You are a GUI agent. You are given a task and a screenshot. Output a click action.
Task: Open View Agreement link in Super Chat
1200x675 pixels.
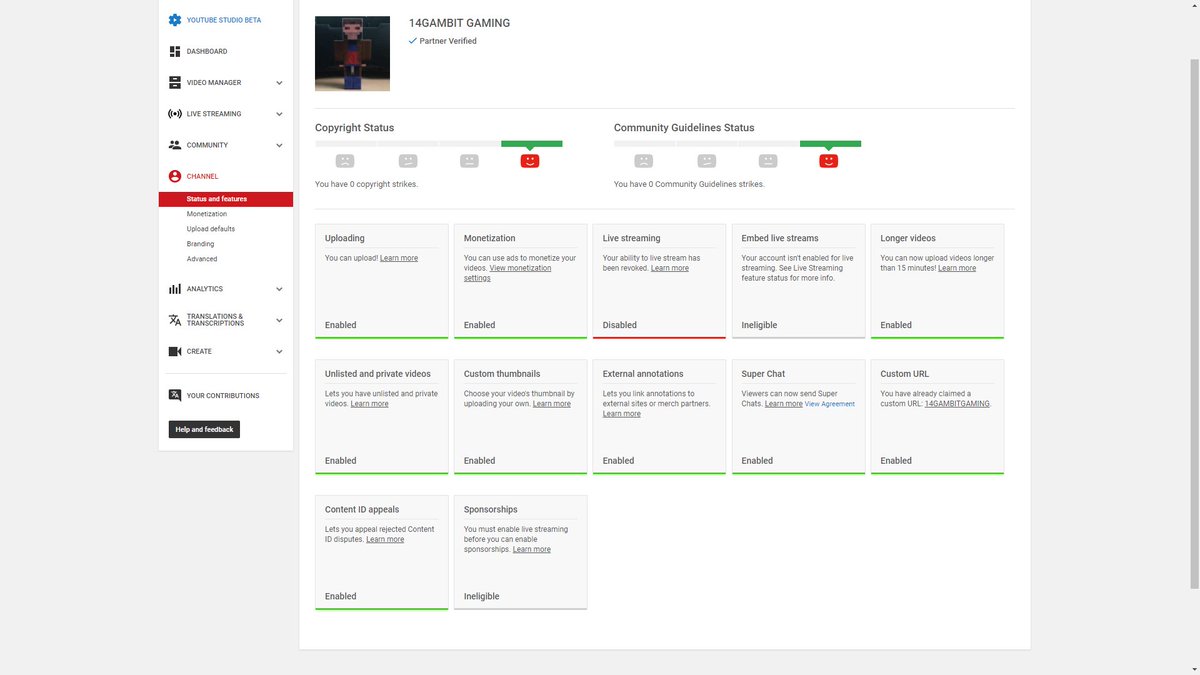(x=830, y=404)
